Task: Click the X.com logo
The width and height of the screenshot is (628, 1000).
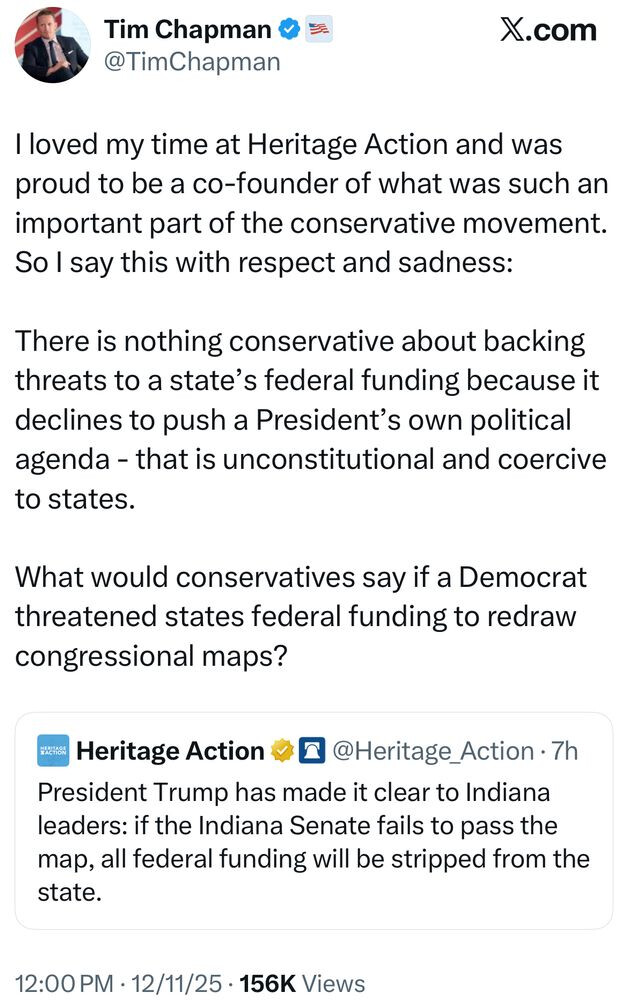Action: 547,30
